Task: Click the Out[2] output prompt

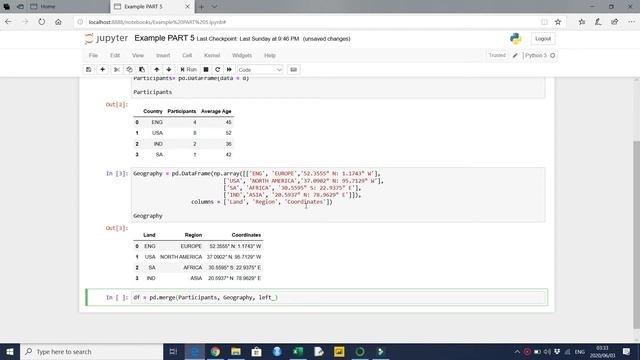Action: [117, 104]
